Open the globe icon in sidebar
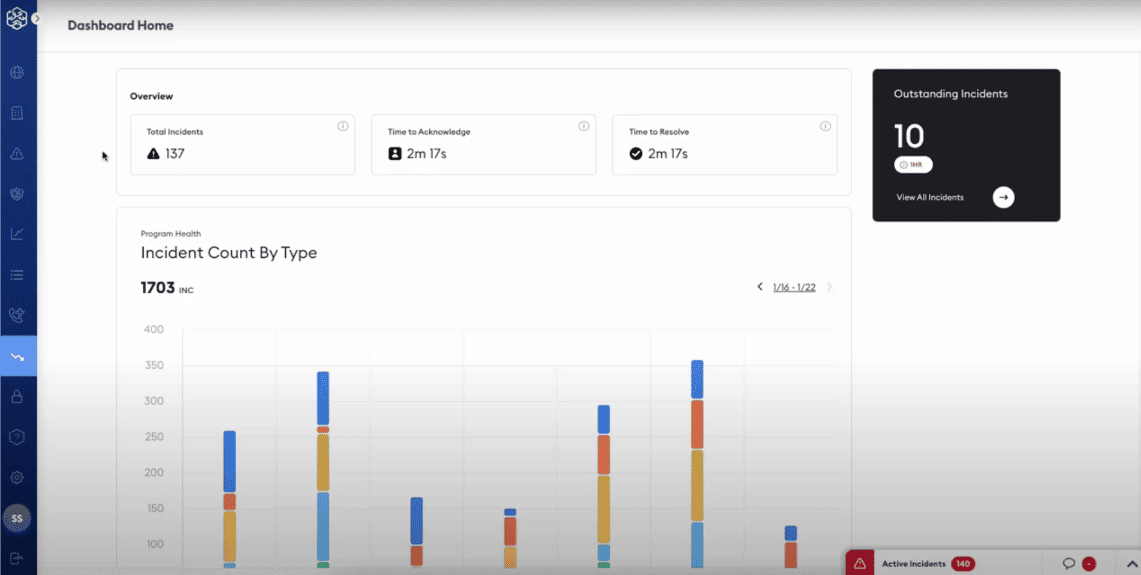1141x575 pixels. (17, 73)
